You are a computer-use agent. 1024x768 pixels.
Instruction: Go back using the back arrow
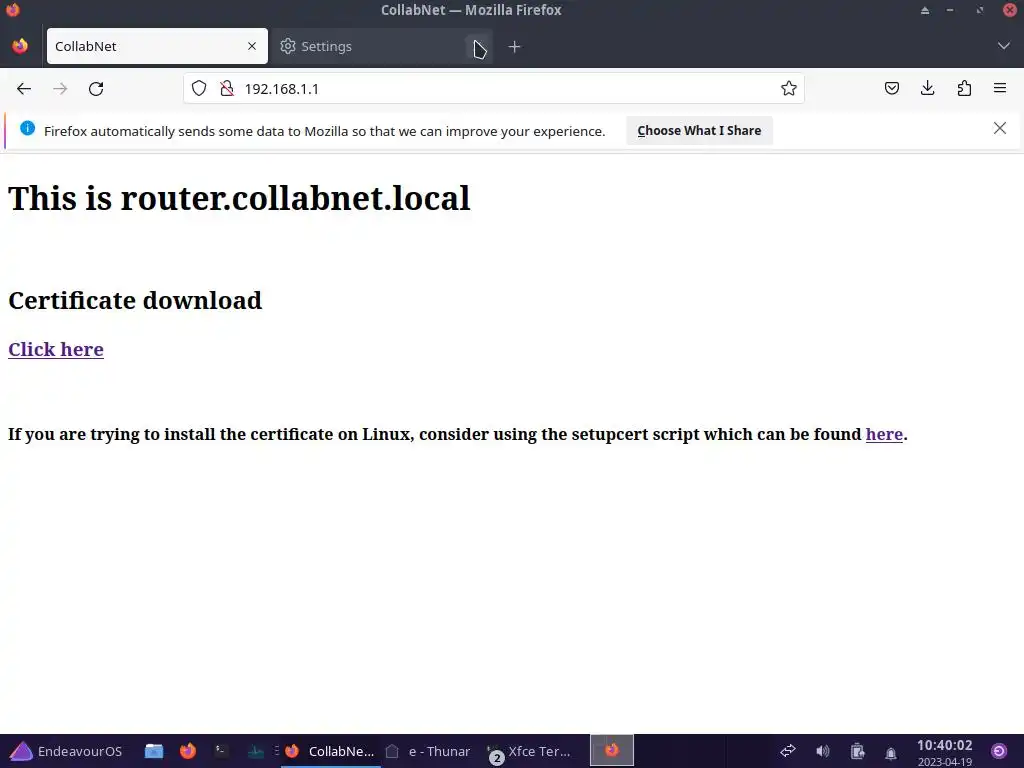[x=24, y=89]
